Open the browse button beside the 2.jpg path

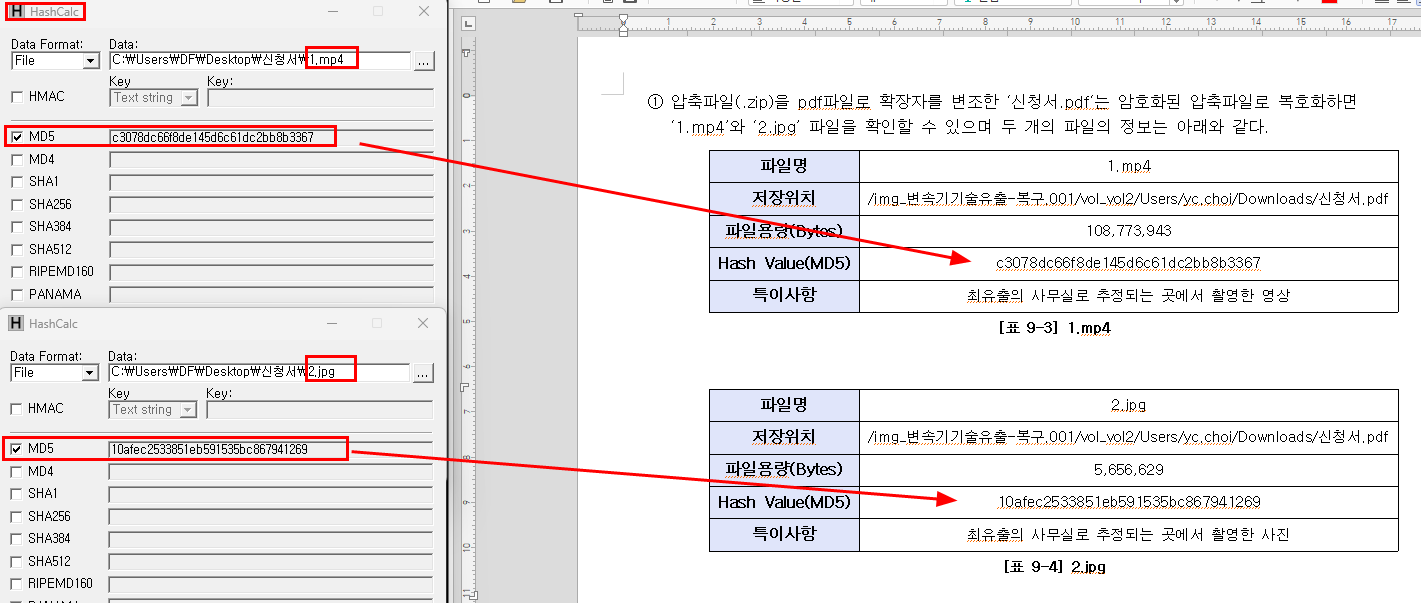point(424,373)
